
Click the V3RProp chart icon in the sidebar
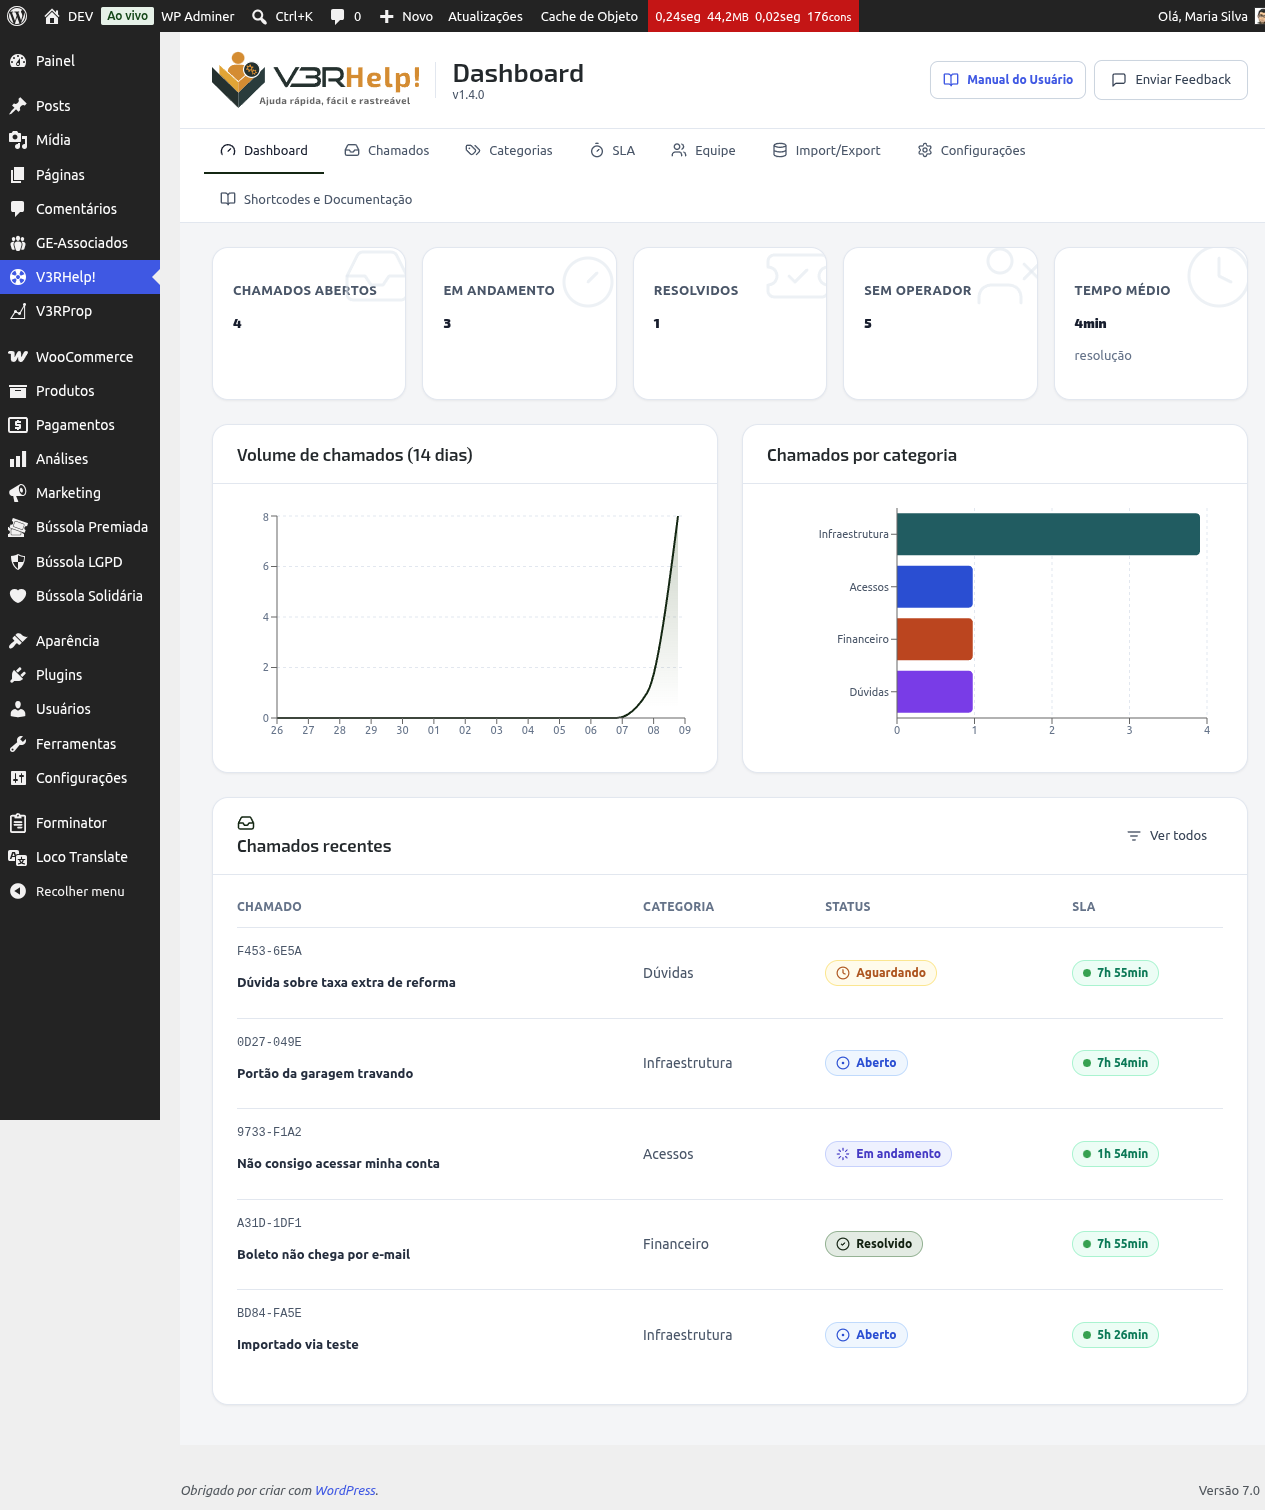[x=18, y=311]
